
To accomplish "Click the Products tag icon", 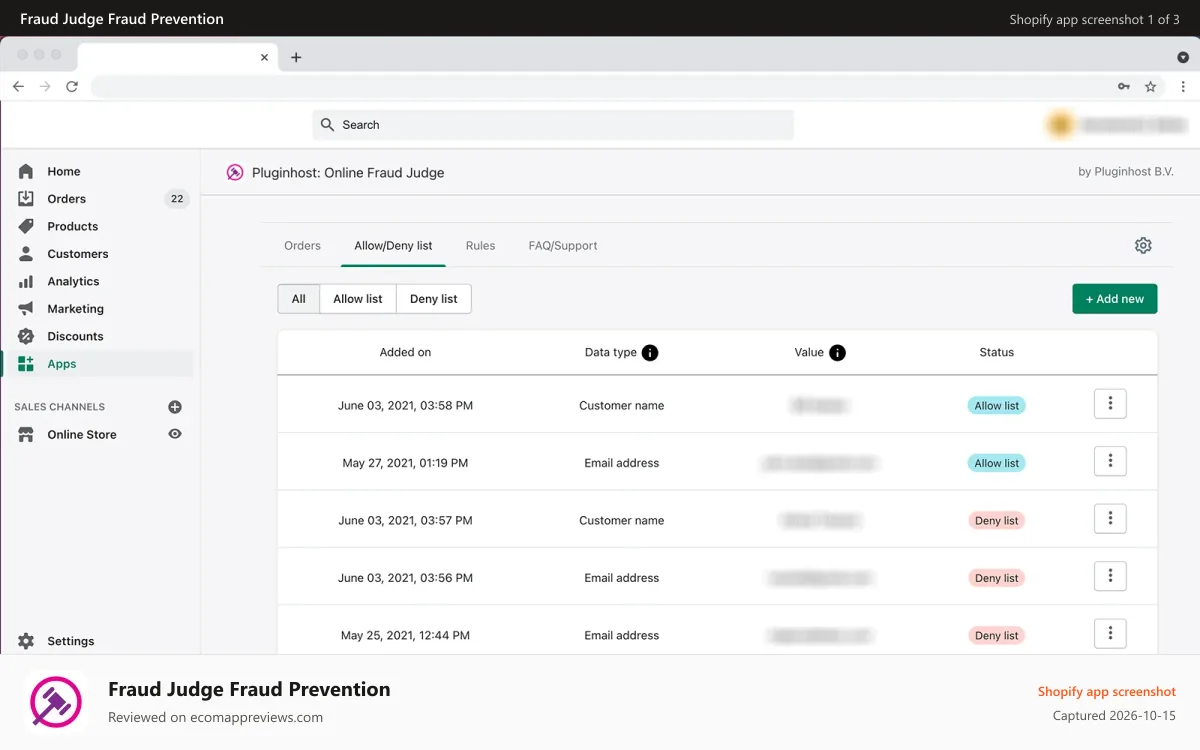I will pyautogui.click(x=26, y=226).
